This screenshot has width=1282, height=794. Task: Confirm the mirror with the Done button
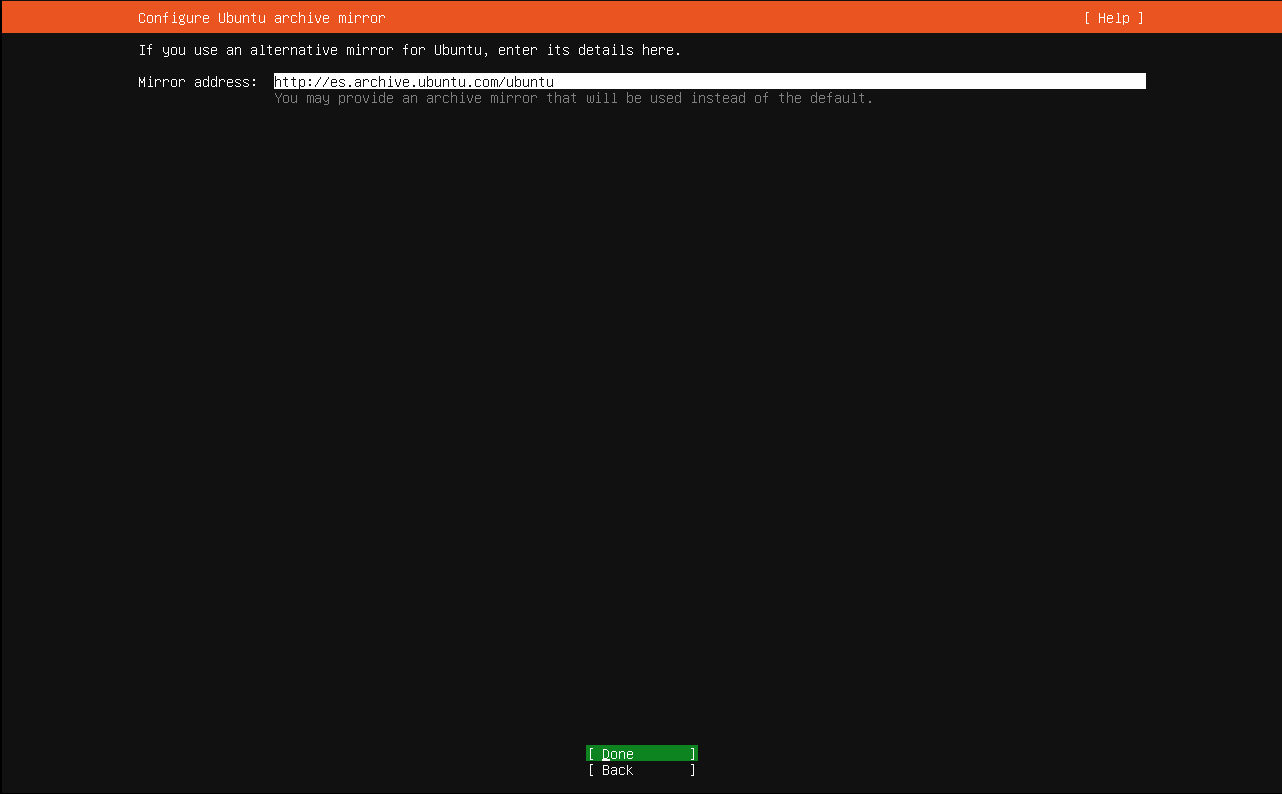(642, 754)
